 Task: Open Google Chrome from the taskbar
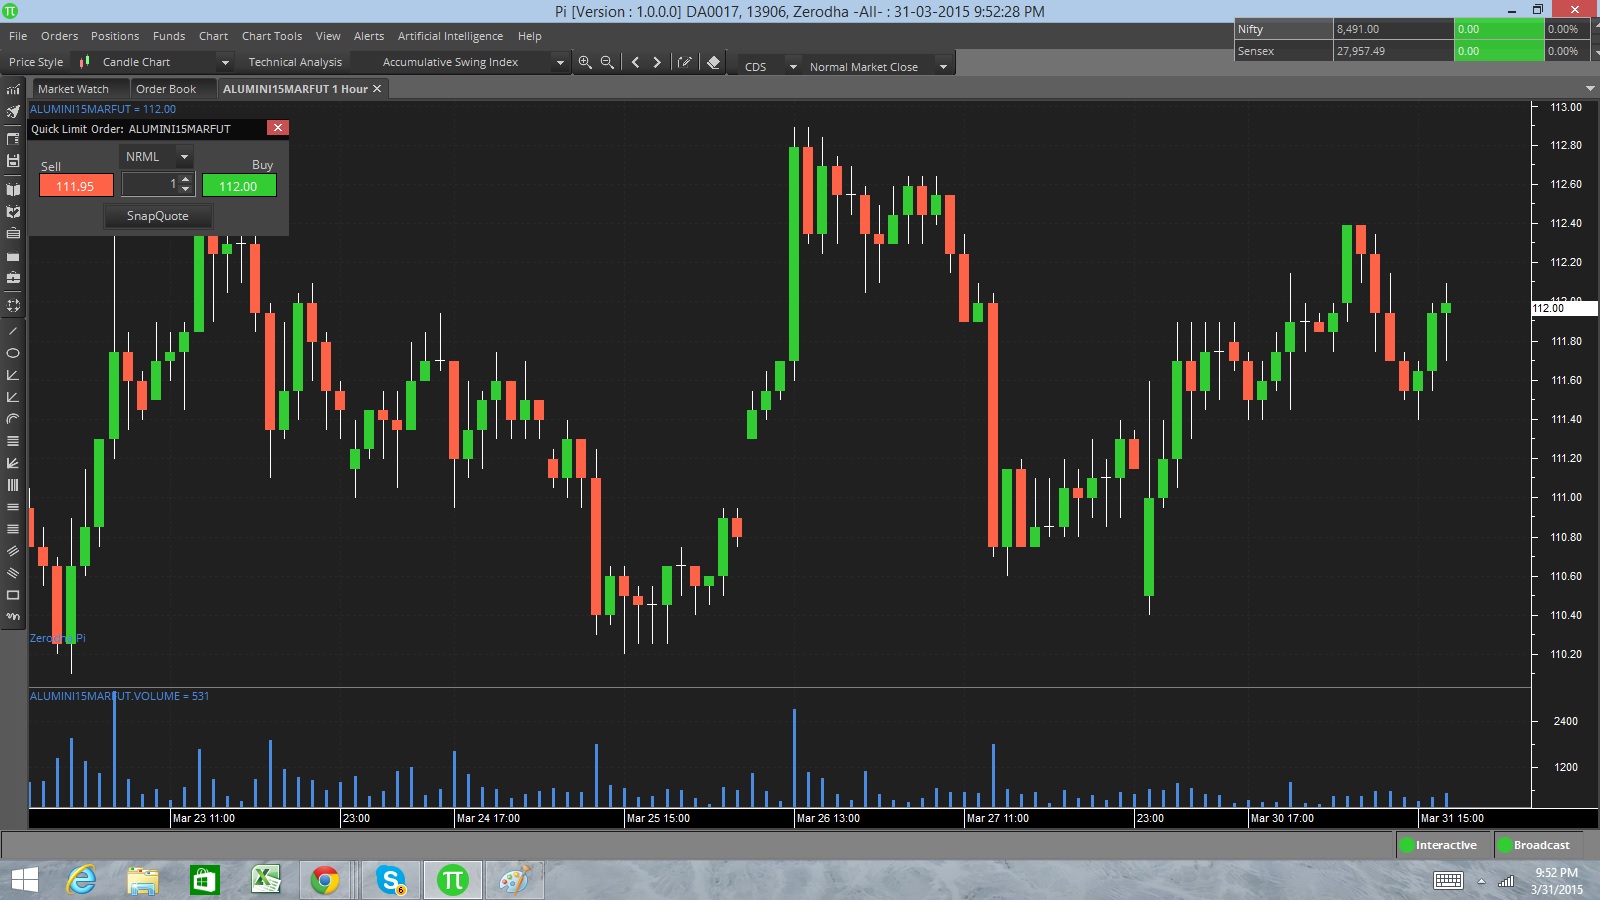point(325,880)
